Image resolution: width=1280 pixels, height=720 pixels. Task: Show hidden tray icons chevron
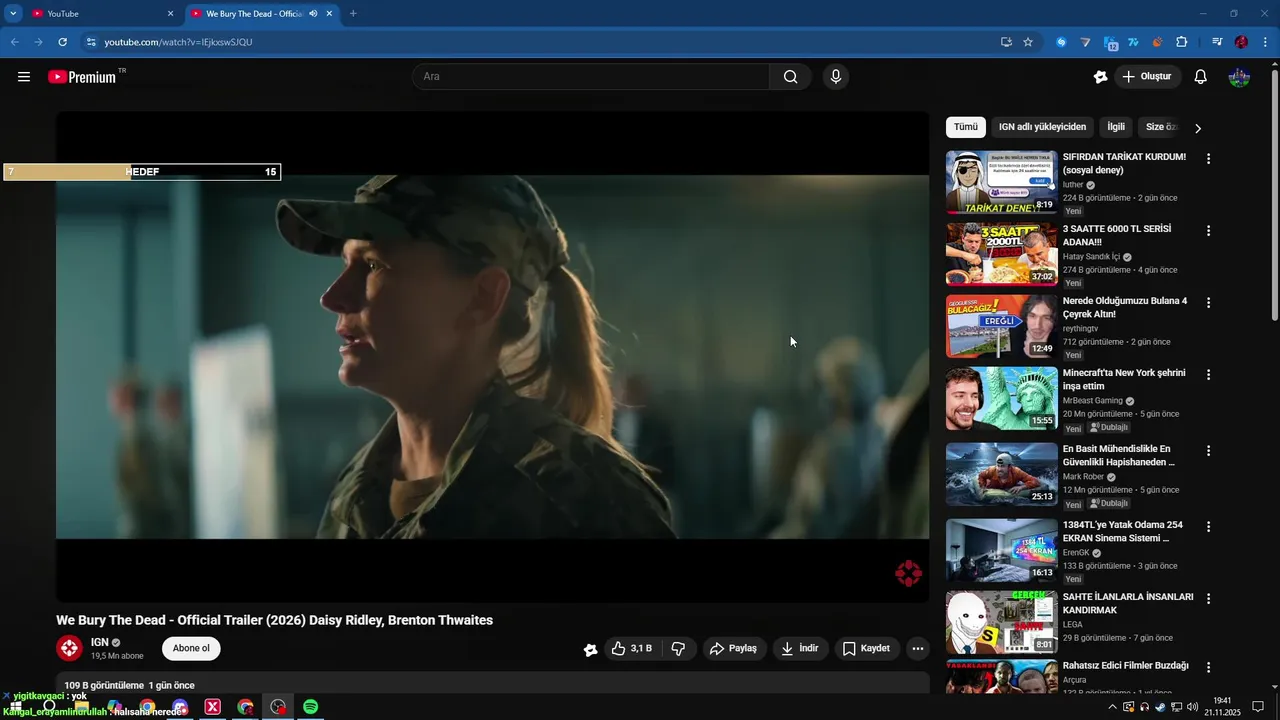pos(1112,707)
